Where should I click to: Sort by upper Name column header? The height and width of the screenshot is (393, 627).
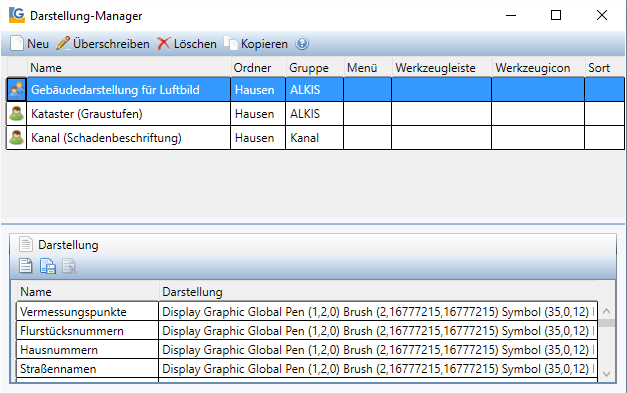pos(128,68)
